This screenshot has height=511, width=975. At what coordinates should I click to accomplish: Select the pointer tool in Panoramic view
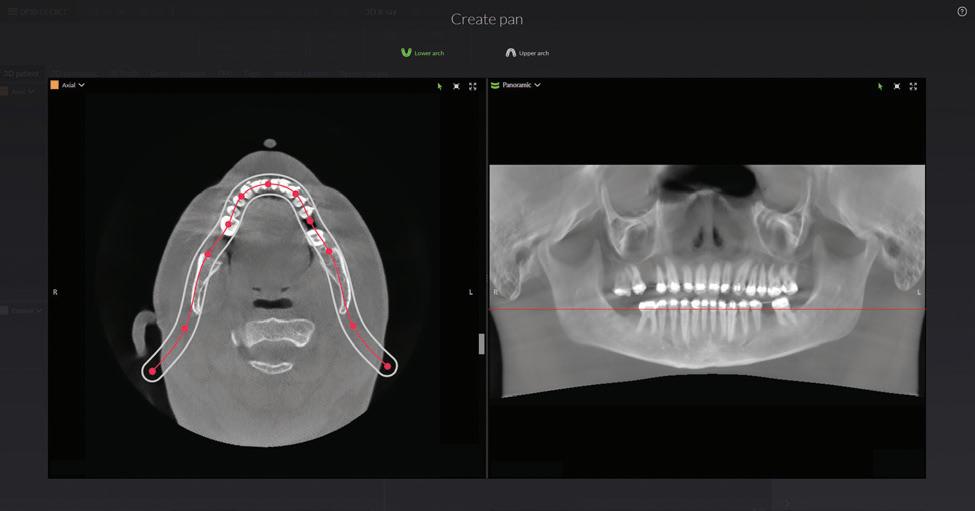click(880, 86)
